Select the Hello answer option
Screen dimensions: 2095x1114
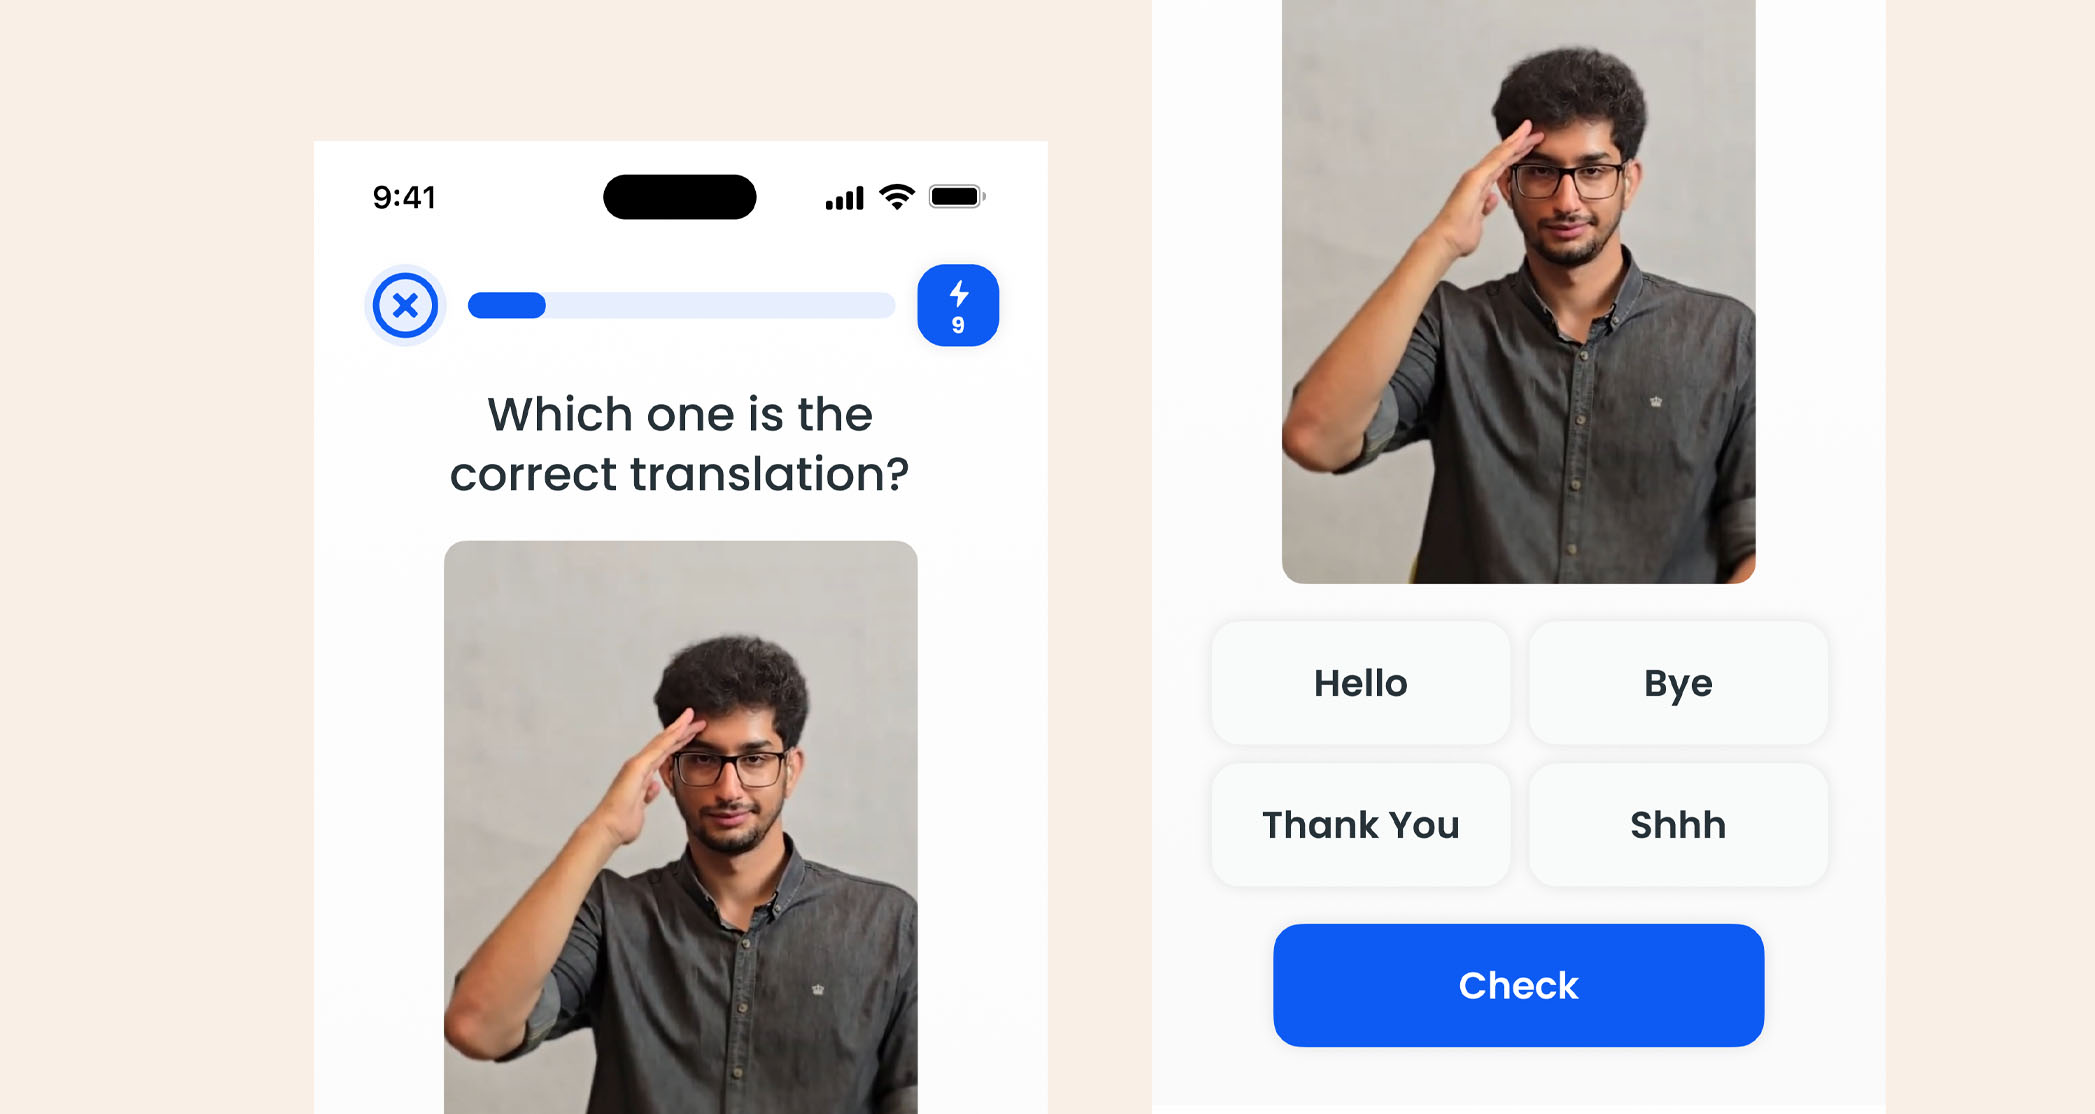(x=1360, y=683)
